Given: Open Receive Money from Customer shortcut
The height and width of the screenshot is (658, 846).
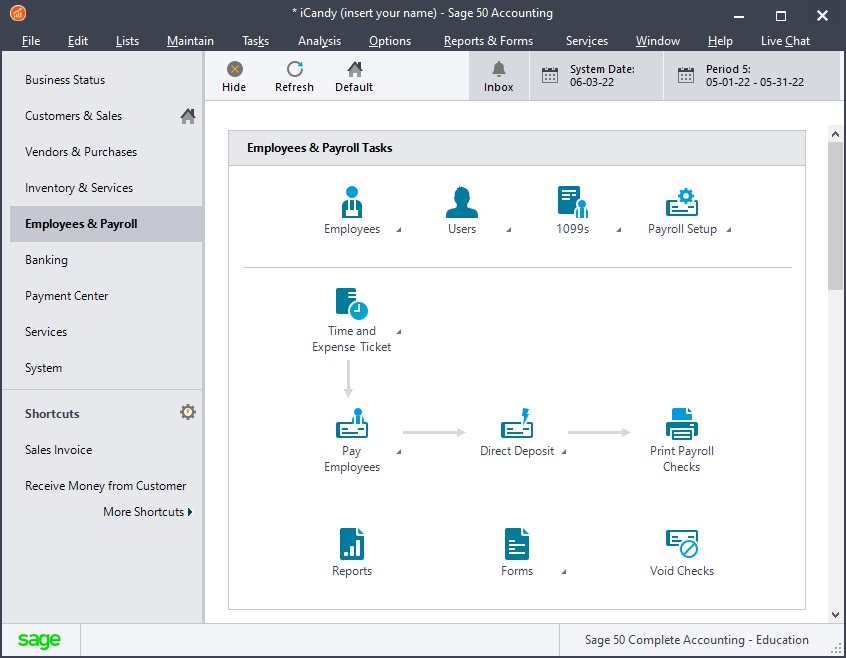Looking at the screenshot, I should [106, 486].
